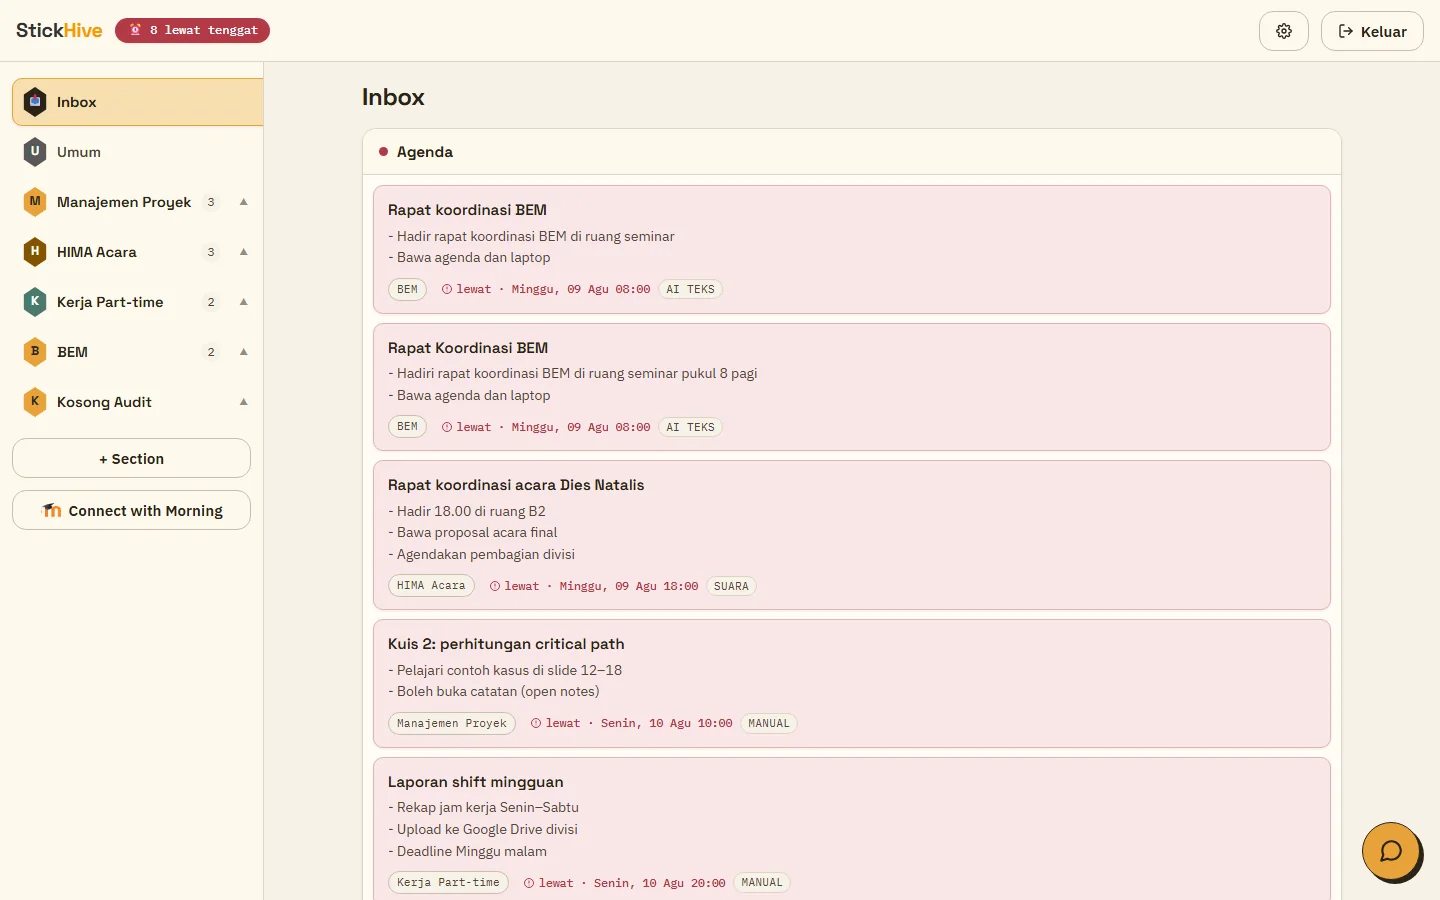This screenshot has width=1440, height=900.
Task: Click Kerja Part-time tag on Laporan shift card
Action: (448, 883)
